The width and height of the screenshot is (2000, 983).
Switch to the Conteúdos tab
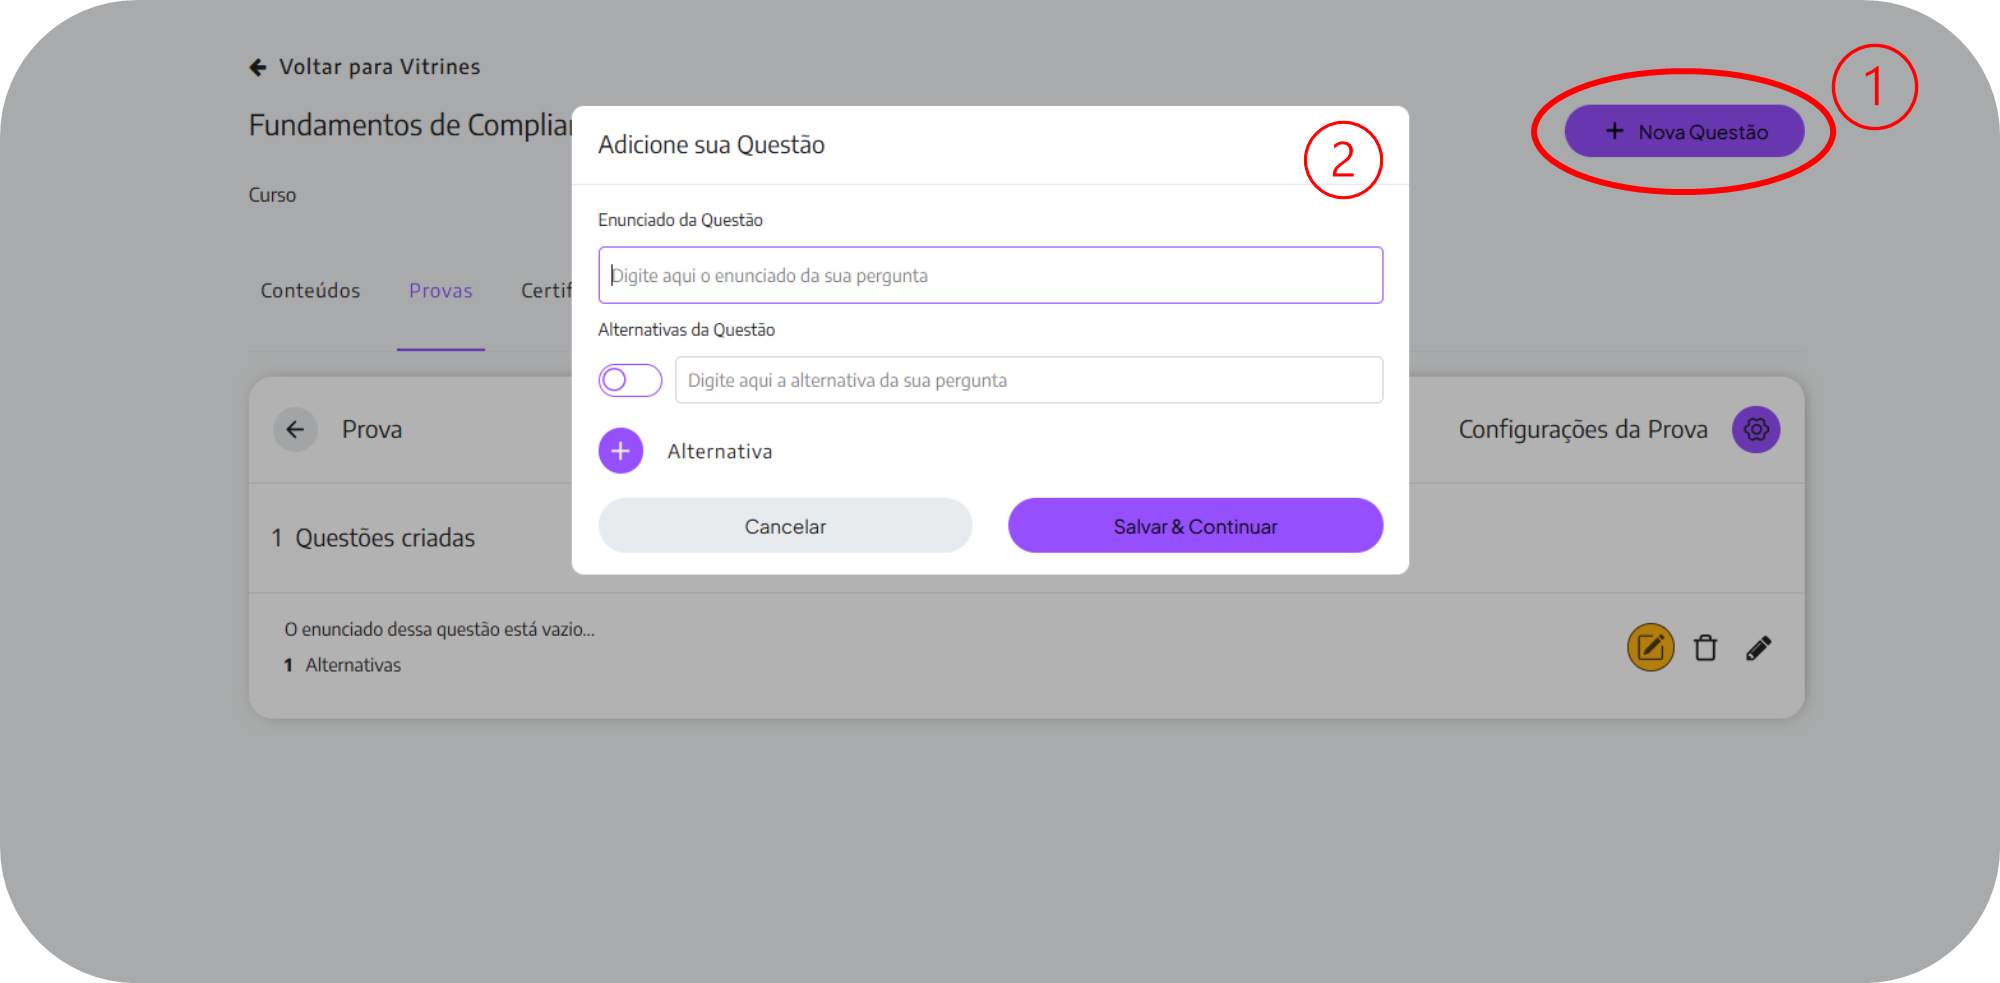pyautogui.click(x=310, y=291)
